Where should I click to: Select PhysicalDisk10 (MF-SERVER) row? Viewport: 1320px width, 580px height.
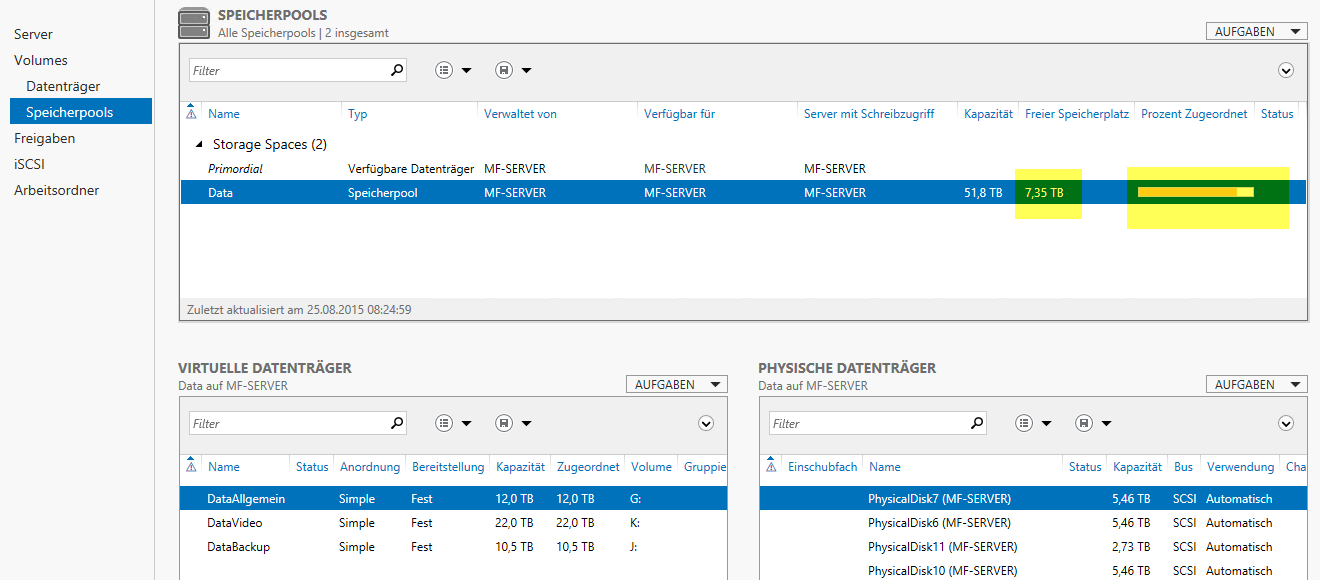[1033, 570]
